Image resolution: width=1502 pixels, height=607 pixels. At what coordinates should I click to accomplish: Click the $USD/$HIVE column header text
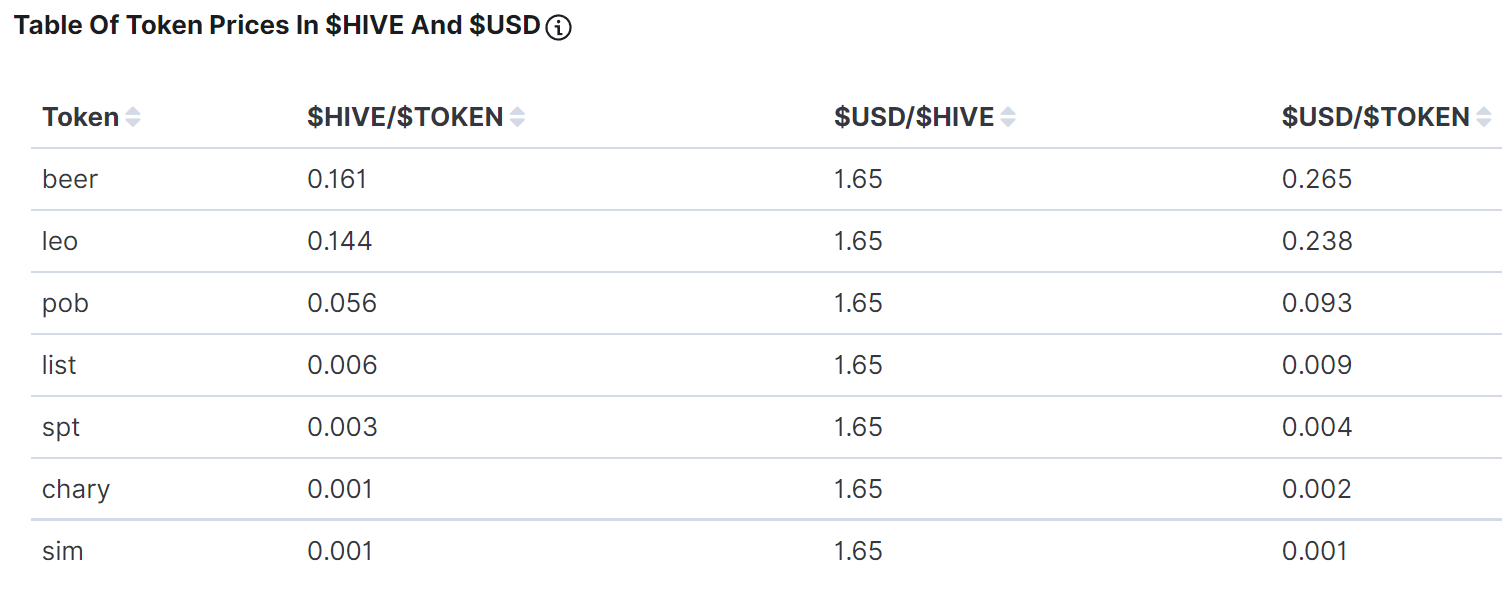click(914, 117)
